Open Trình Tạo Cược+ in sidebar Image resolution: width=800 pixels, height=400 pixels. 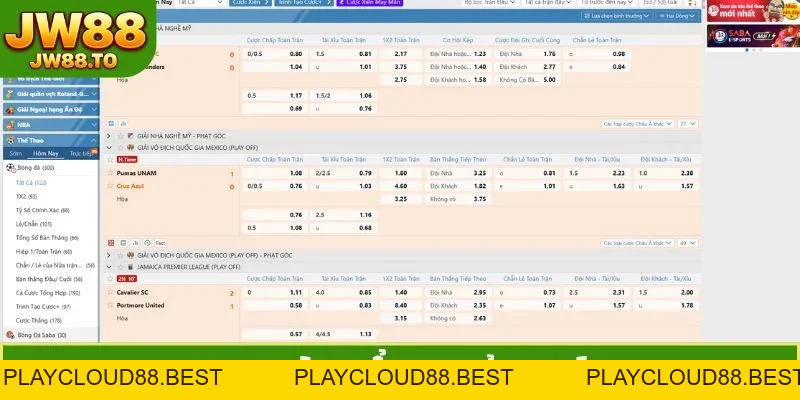coord(43,307)
